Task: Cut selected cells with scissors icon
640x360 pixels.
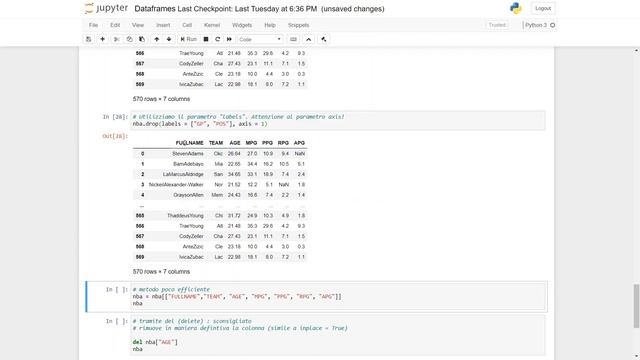Action: click(x=117, y=39)
